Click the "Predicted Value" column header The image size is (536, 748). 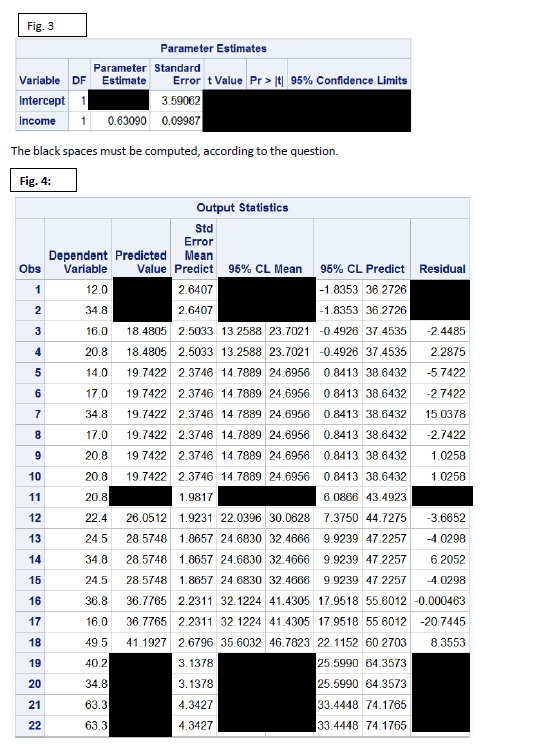(141, 262)
